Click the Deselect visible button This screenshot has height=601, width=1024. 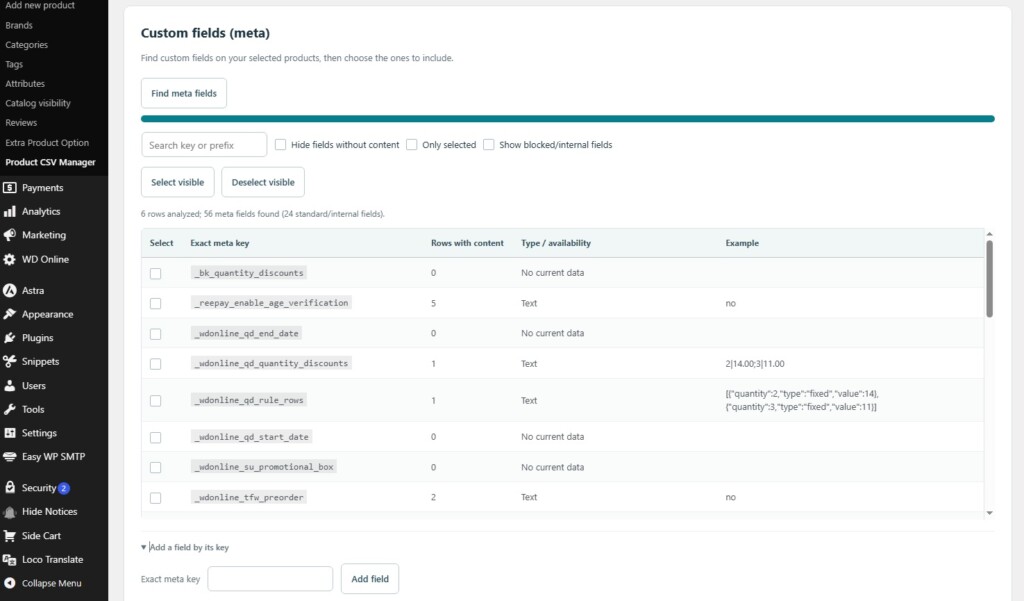(x=263, y=182)
